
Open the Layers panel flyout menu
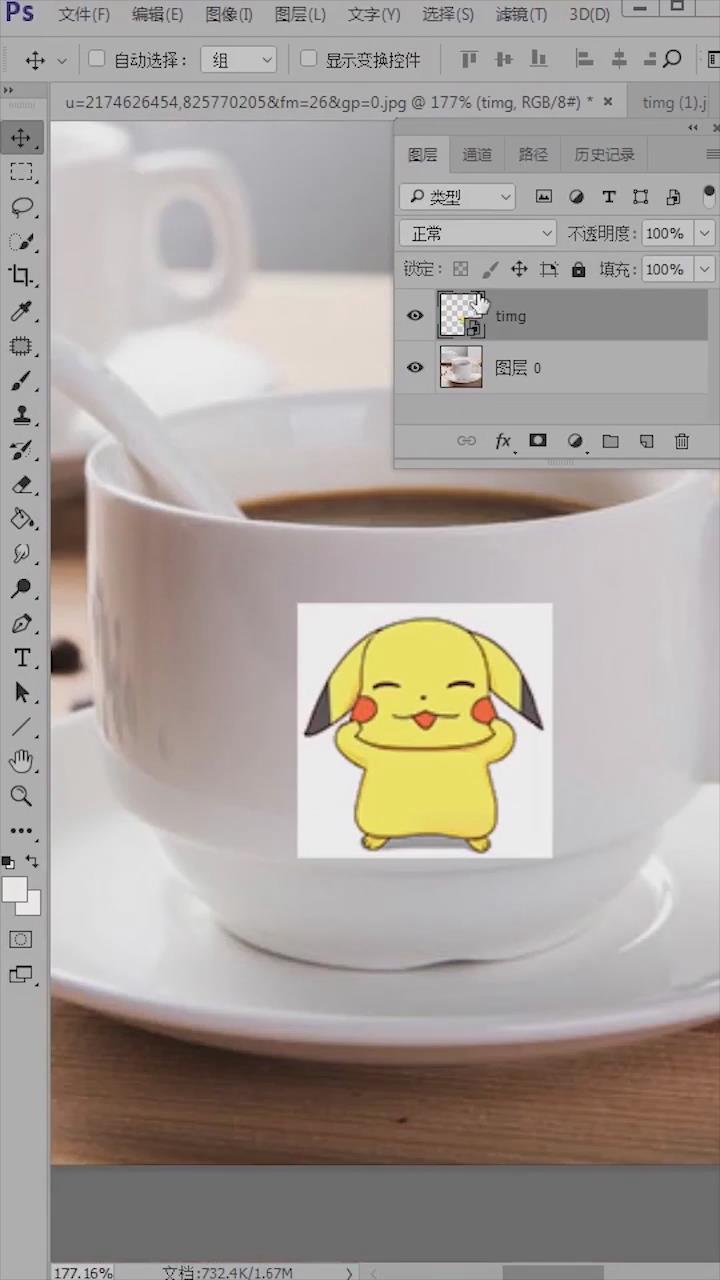[712, 154]
